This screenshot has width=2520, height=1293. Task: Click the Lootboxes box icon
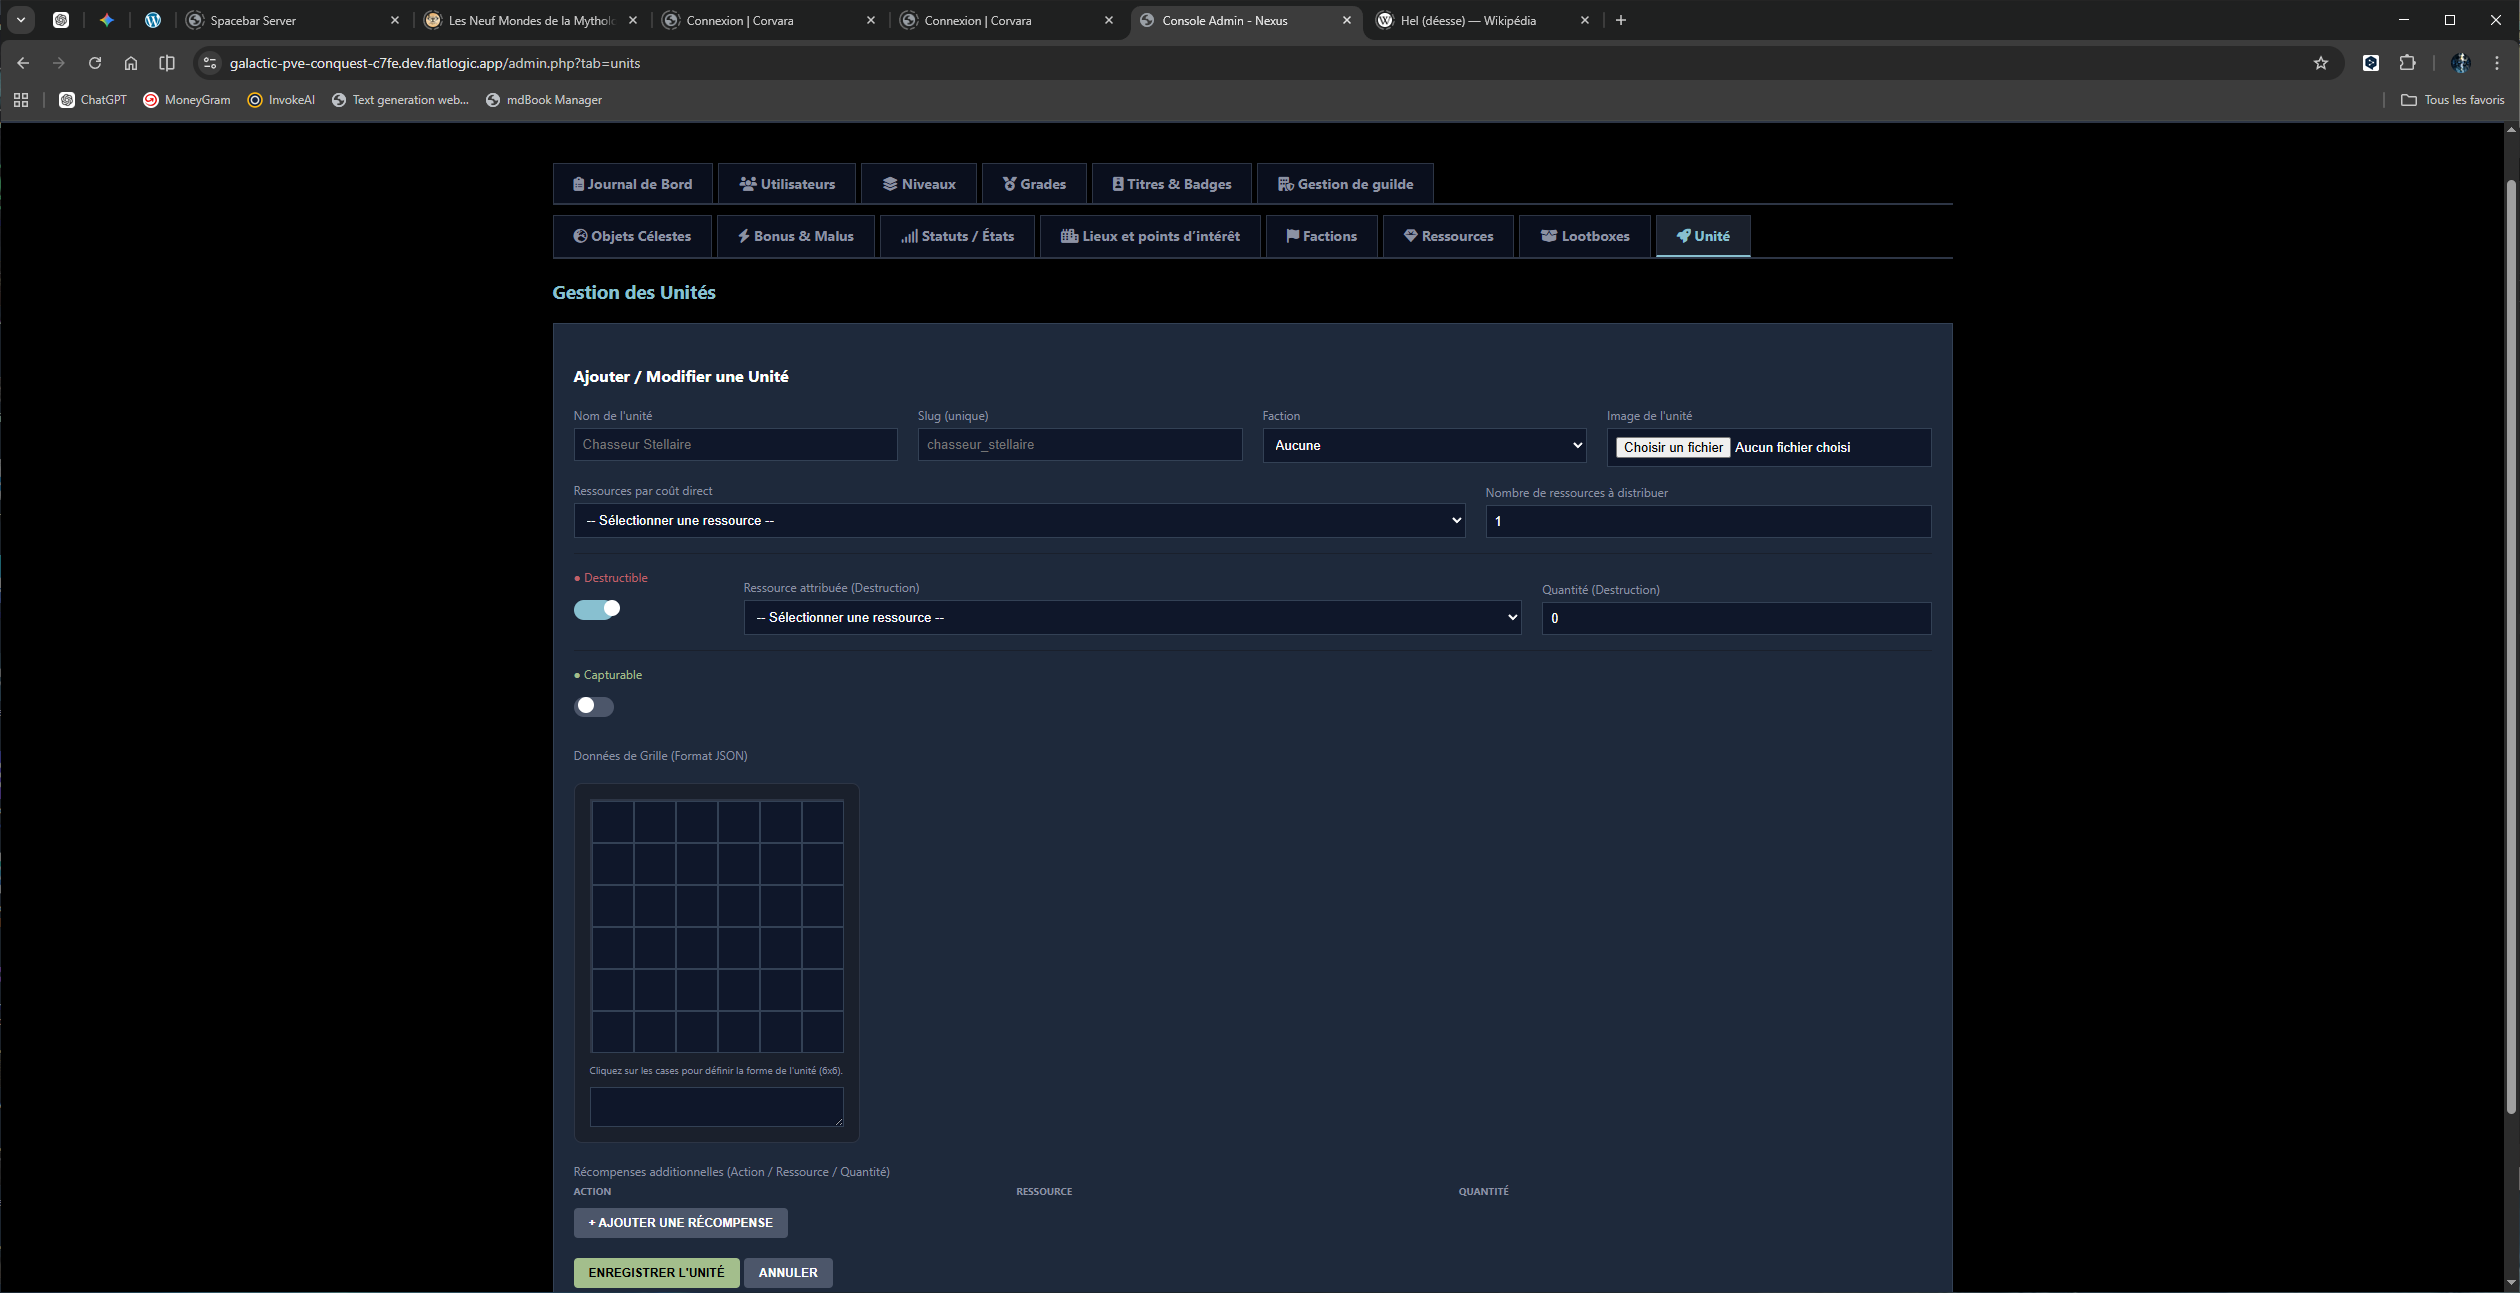point(1548,236)
